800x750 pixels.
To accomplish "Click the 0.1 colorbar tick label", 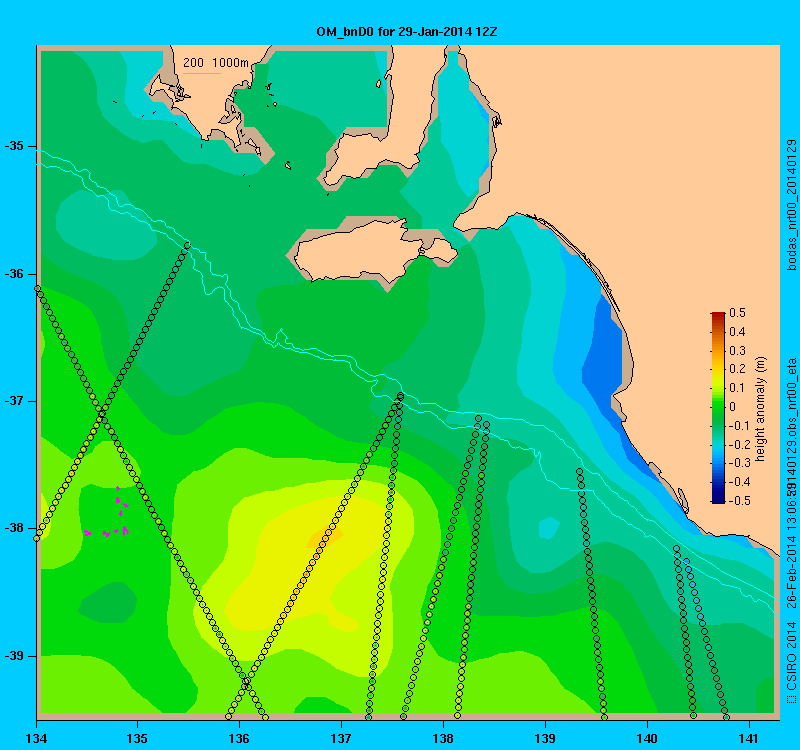I will [x=737, y=388].
